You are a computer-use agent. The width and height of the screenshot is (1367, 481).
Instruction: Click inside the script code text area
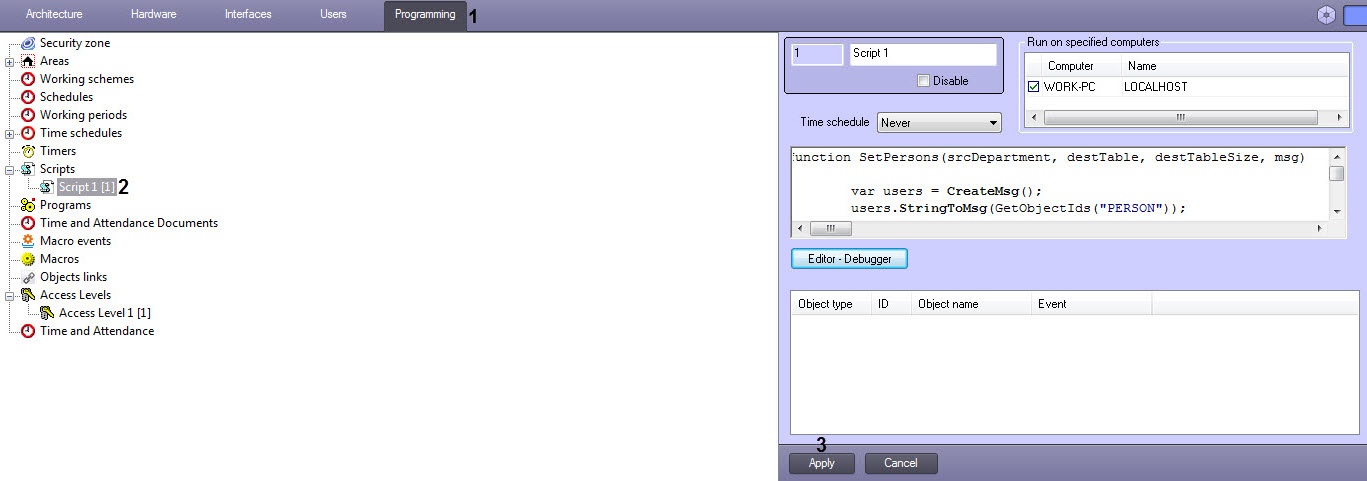click(1059, 184)
